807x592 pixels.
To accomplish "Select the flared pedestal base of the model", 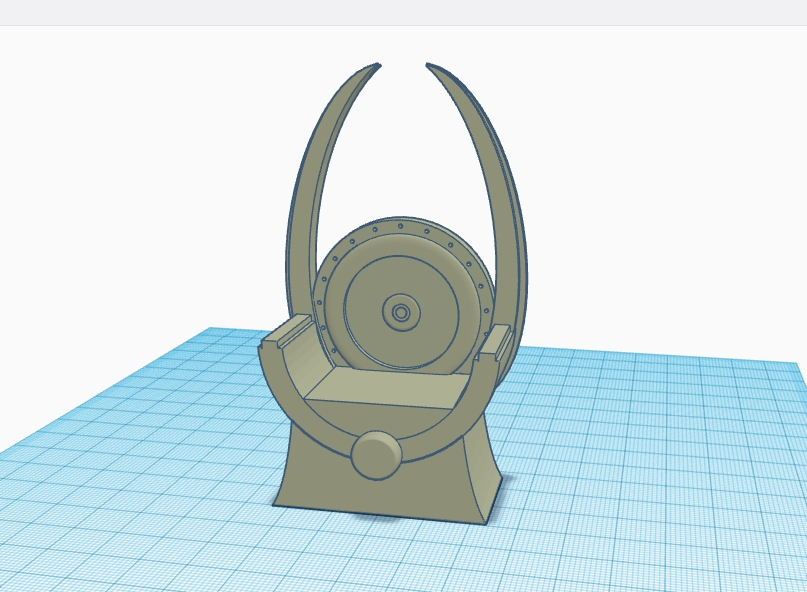I will pyautogui.click(x=389, y=486).
